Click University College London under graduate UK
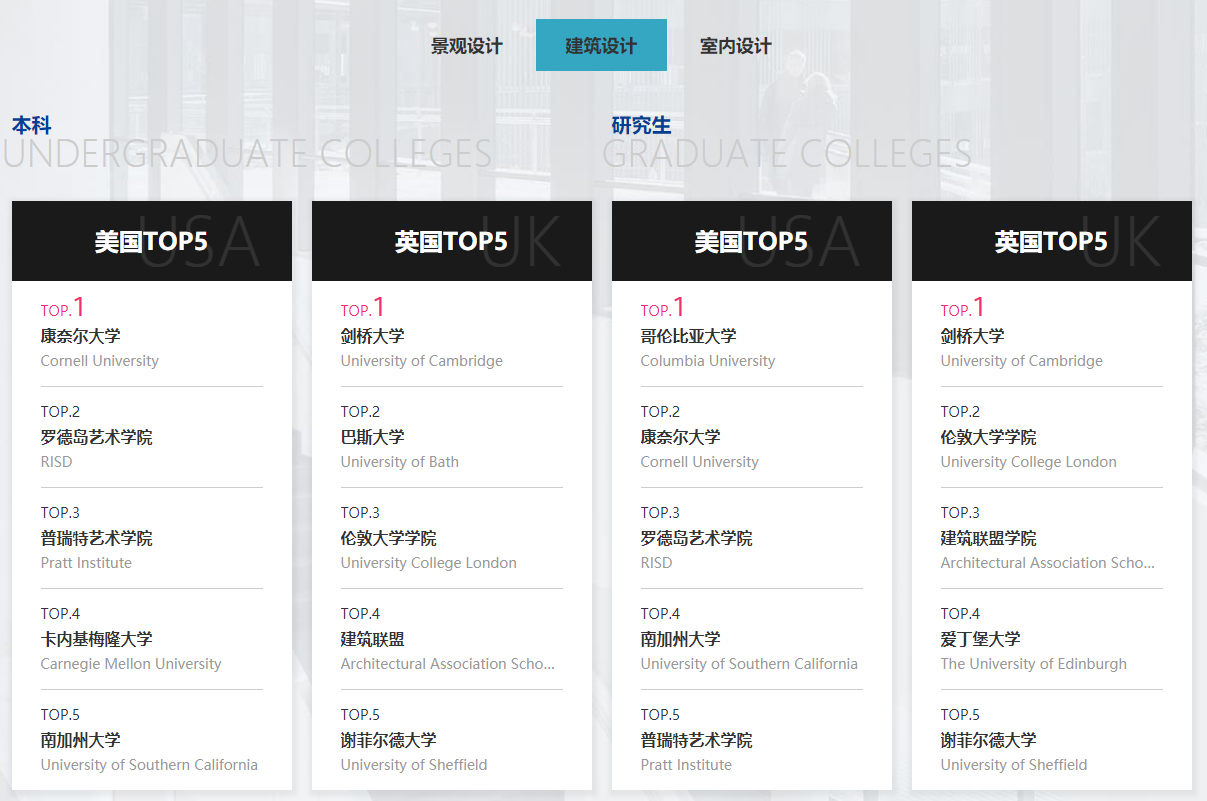The height and width of the screenshot is (801, 1207). point(1029,462)
